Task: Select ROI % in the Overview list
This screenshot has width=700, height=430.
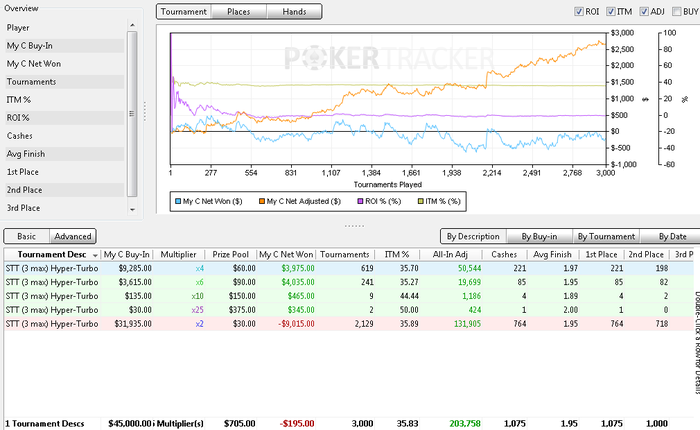Action: point(64,118)
